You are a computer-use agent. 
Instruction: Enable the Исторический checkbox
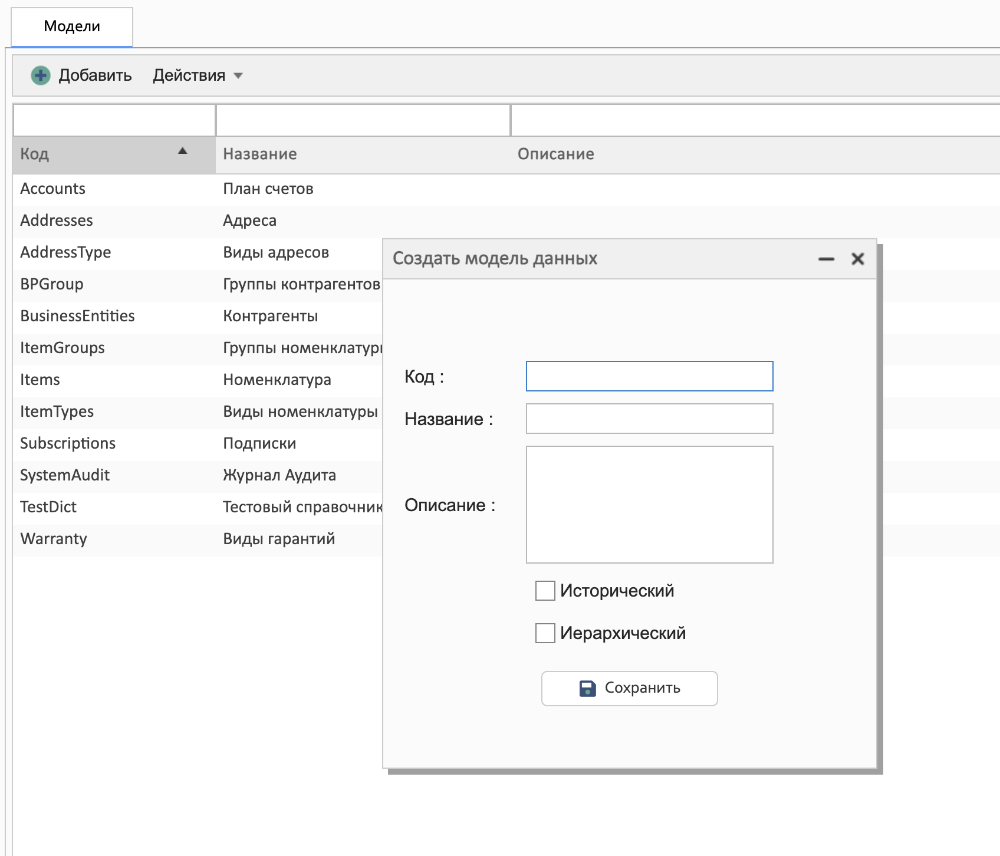coord(545,591)
